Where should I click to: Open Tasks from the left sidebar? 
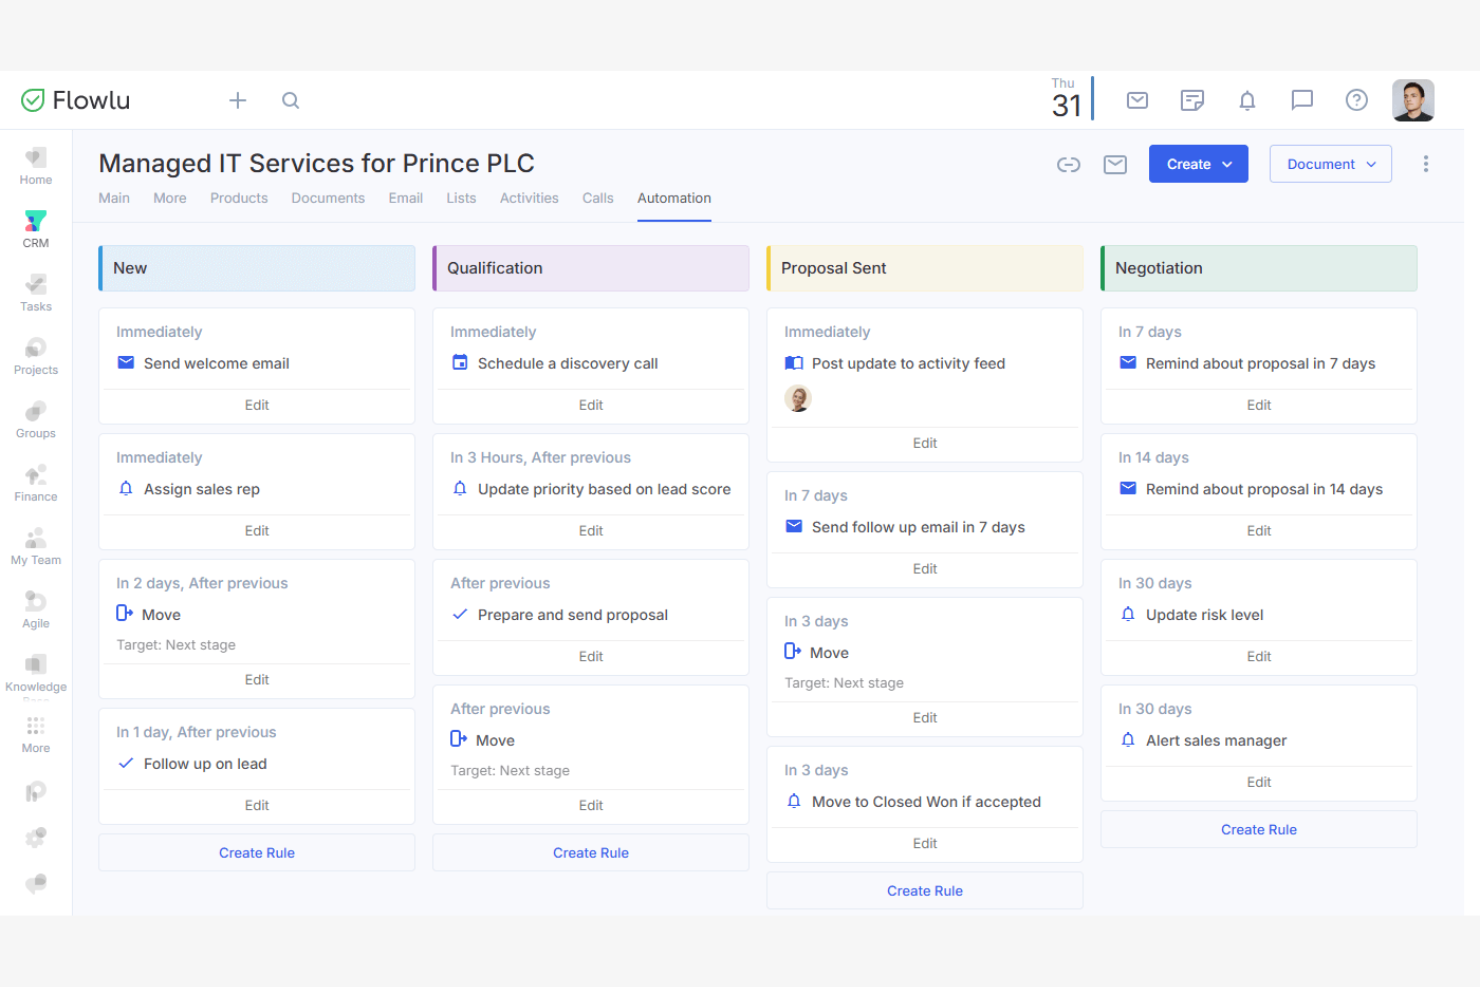35,292
